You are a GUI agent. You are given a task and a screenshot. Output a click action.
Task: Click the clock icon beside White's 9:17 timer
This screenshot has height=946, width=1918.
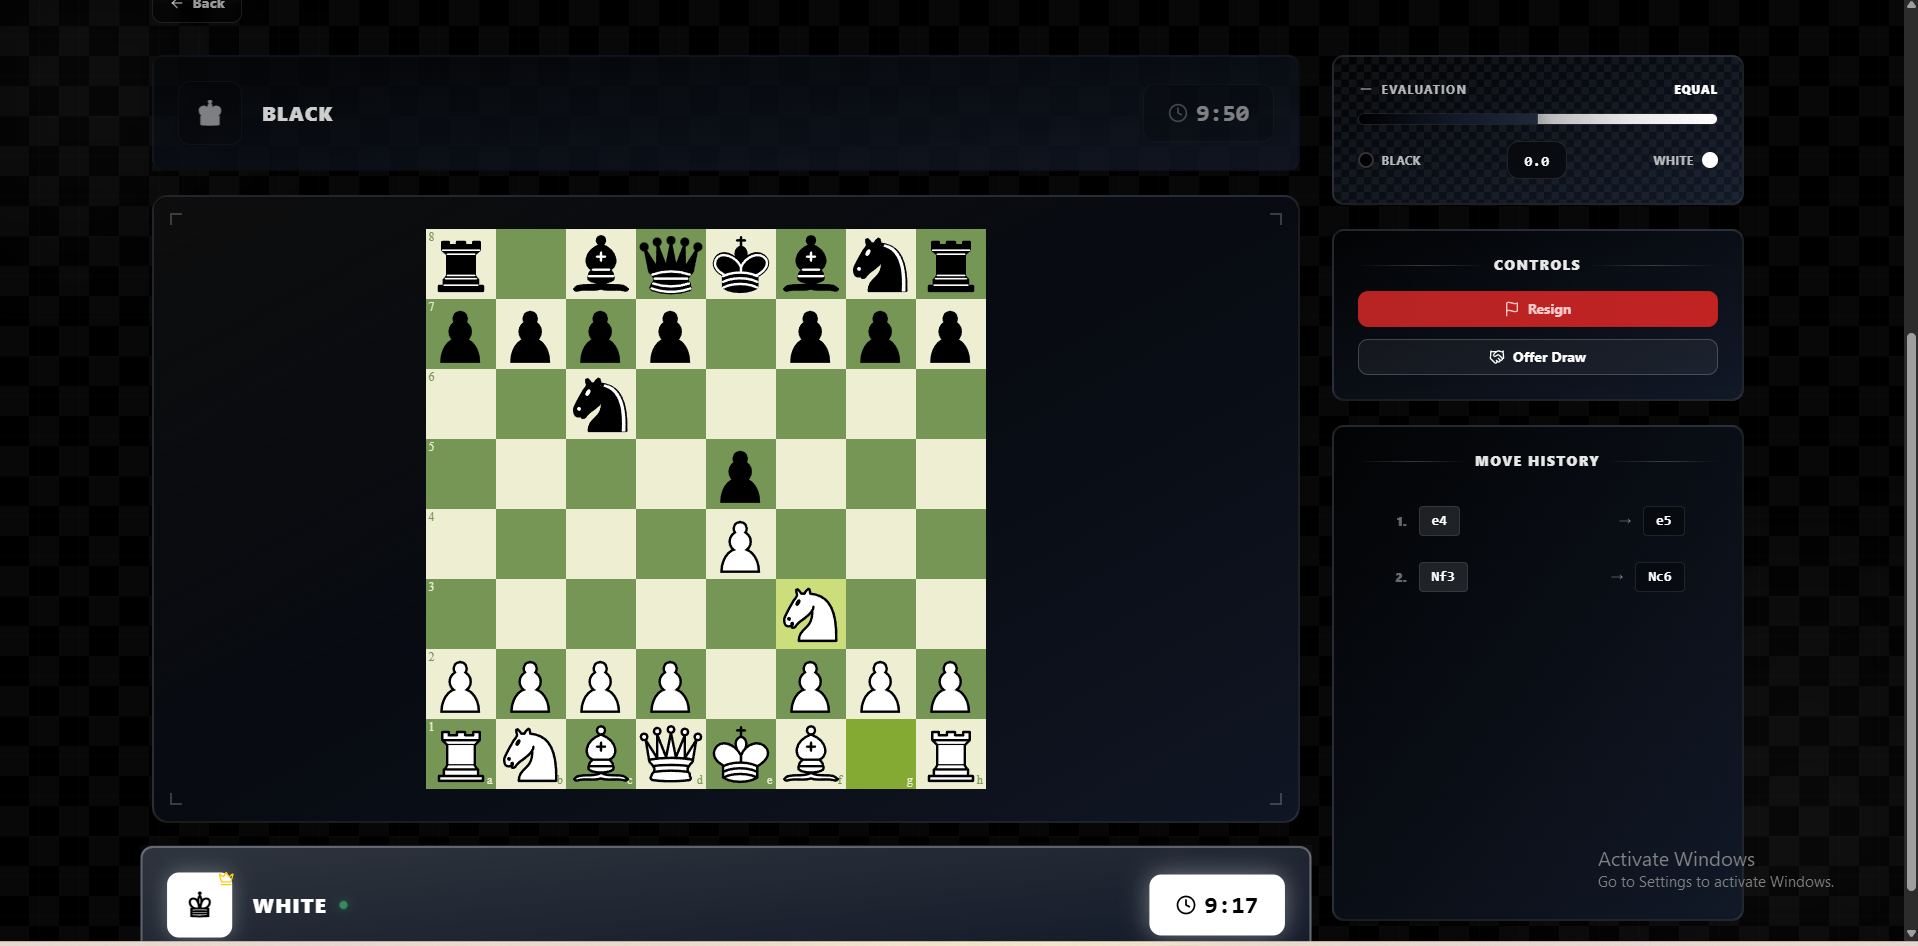[1186, 904]
